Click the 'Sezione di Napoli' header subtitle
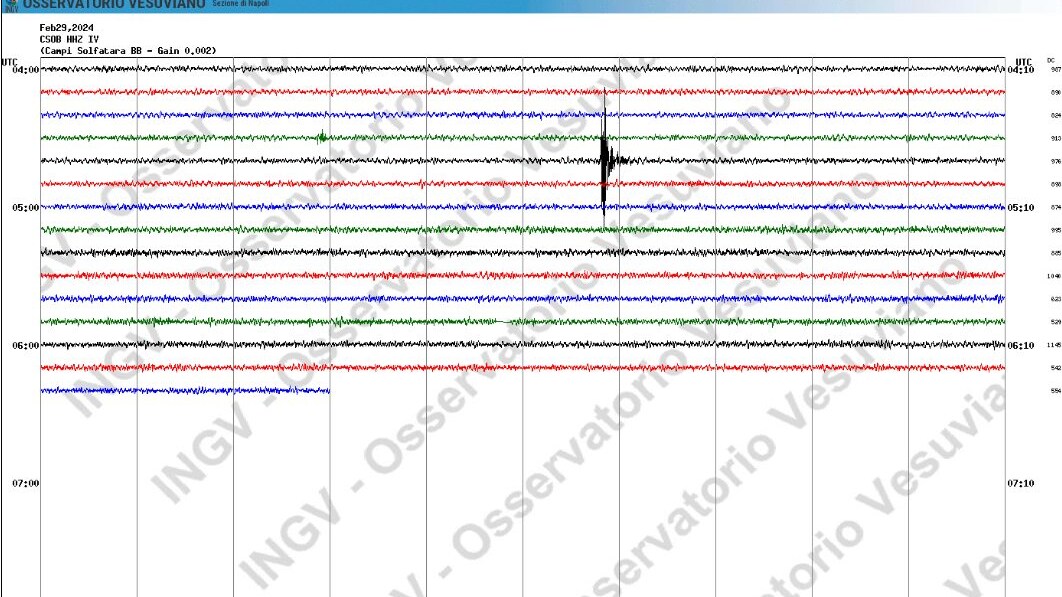This screenshot has width=1062, height=597. (240, 3)
